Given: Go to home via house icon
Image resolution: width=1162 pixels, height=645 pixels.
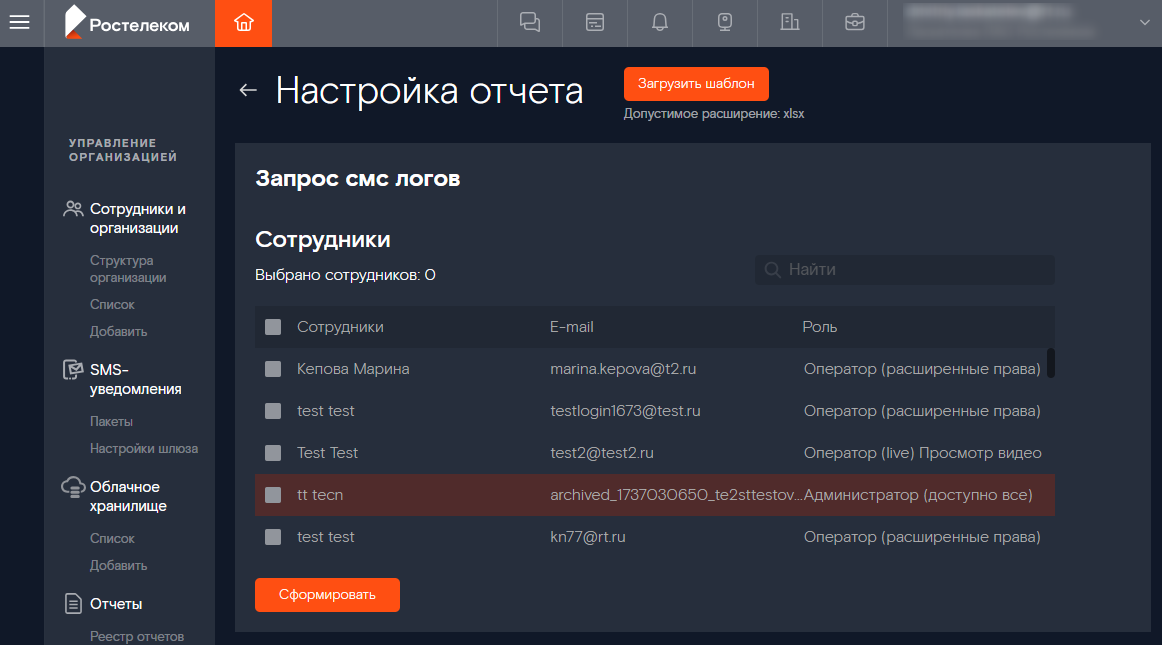Looking at the screenshot, I should [x=243, y=23].
